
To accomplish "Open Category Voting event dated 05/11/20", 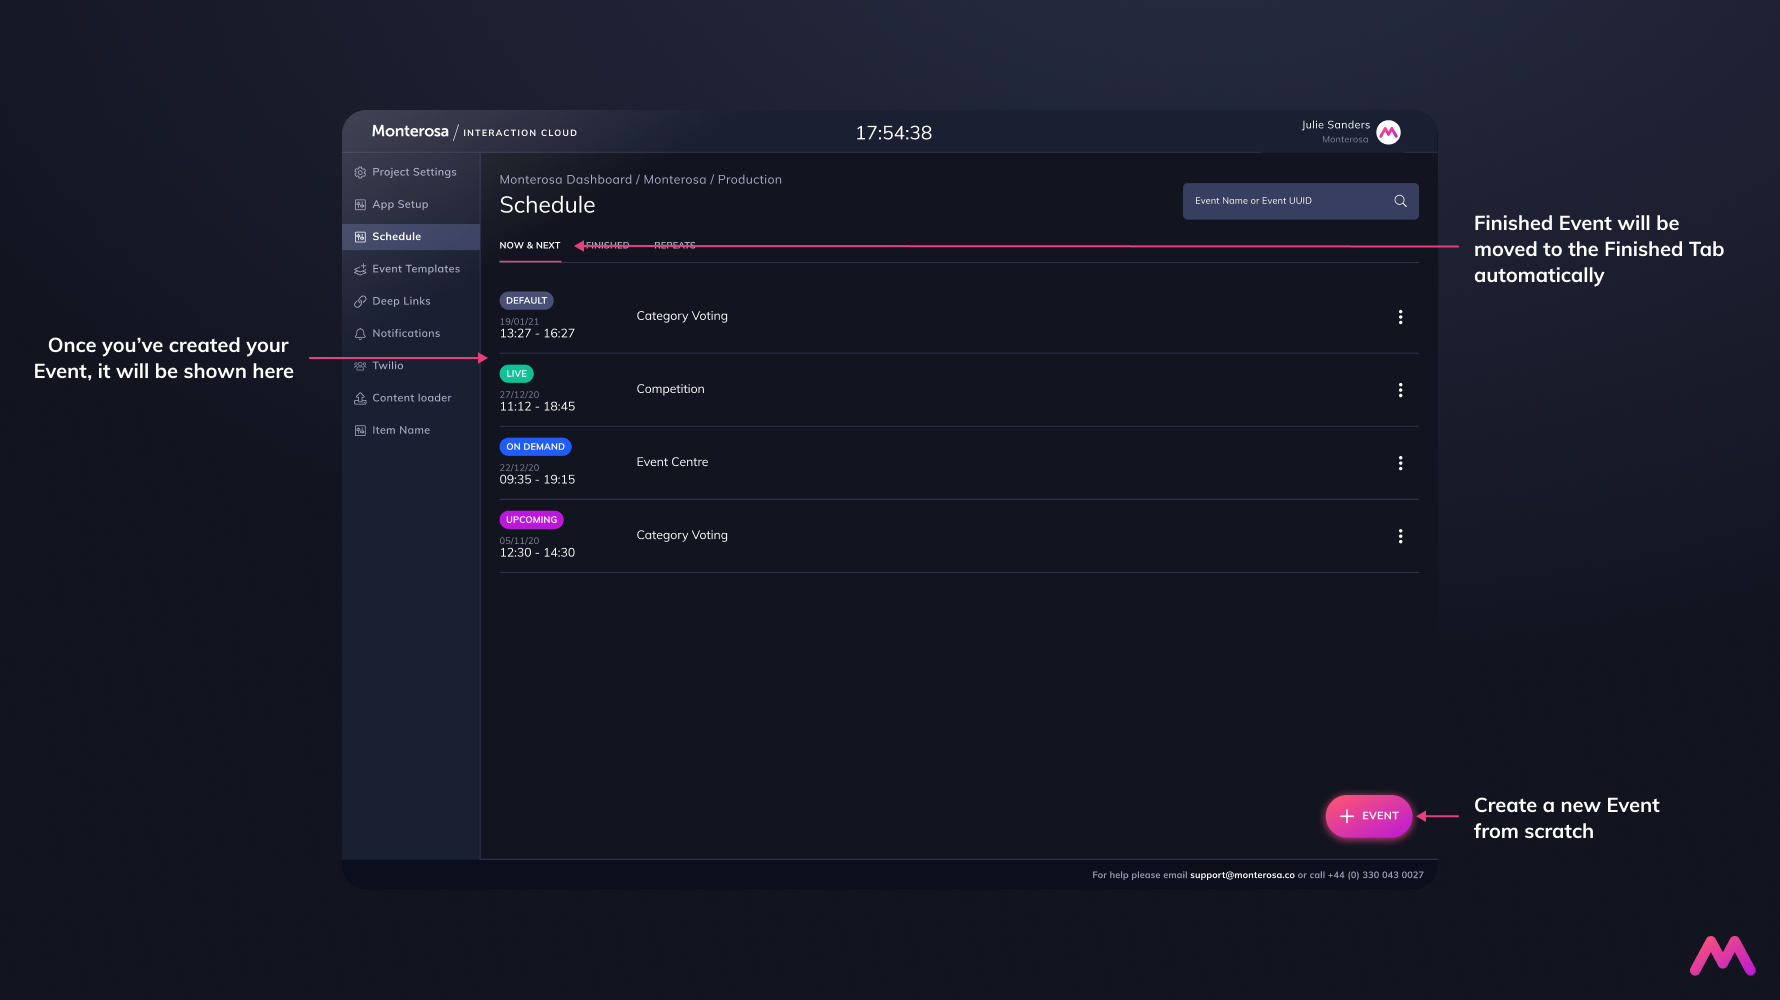I will 682,536.
